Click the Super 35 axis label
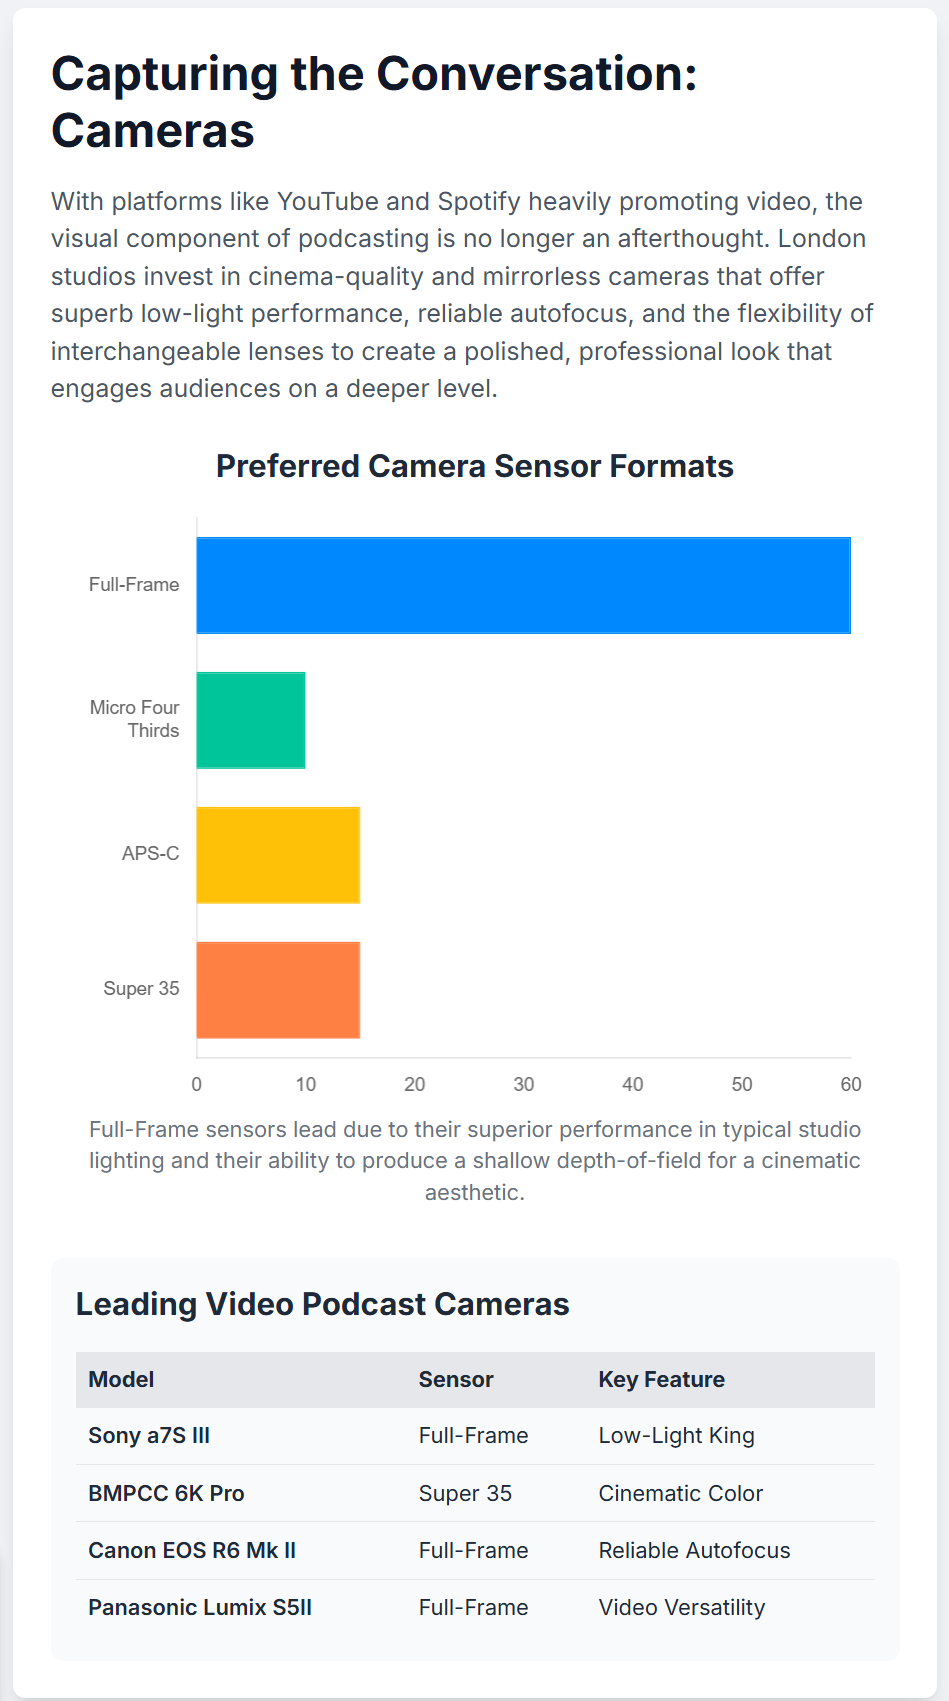949x1701 pixels. (142, 989)
